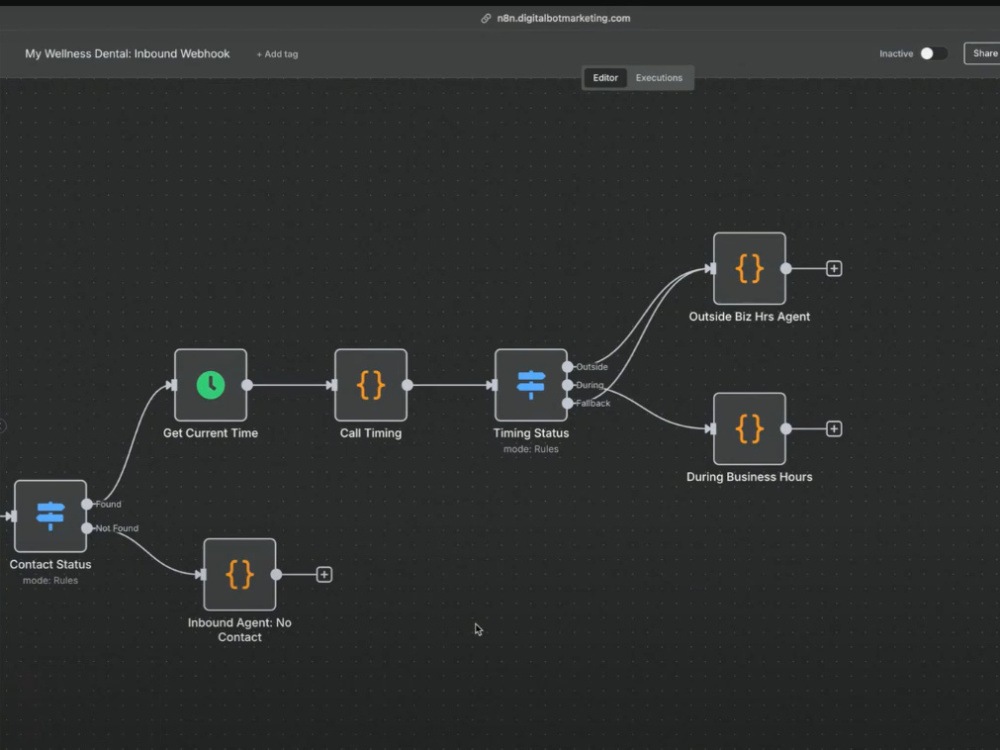The height and width of the screenshot is (750, 1000).
Task: Click the output connector of Get Current Time
Action: (x=247, y=385)
